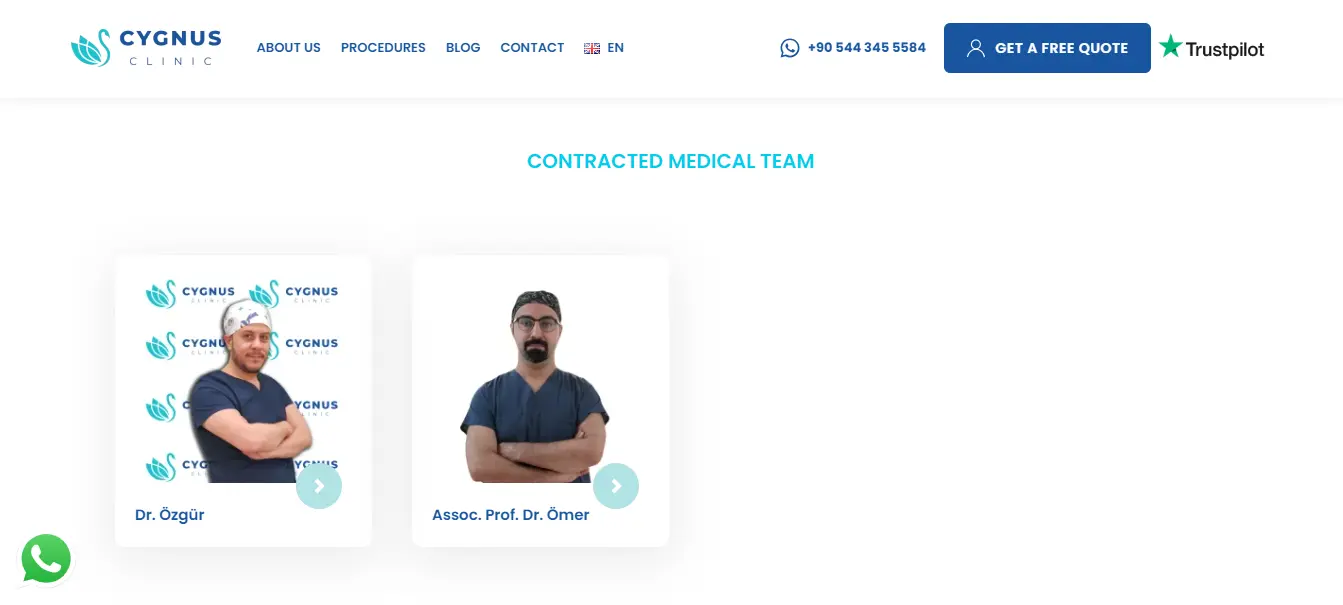
Task: Click the Cygnus Clinic swan logo
Action: [146, 48]
